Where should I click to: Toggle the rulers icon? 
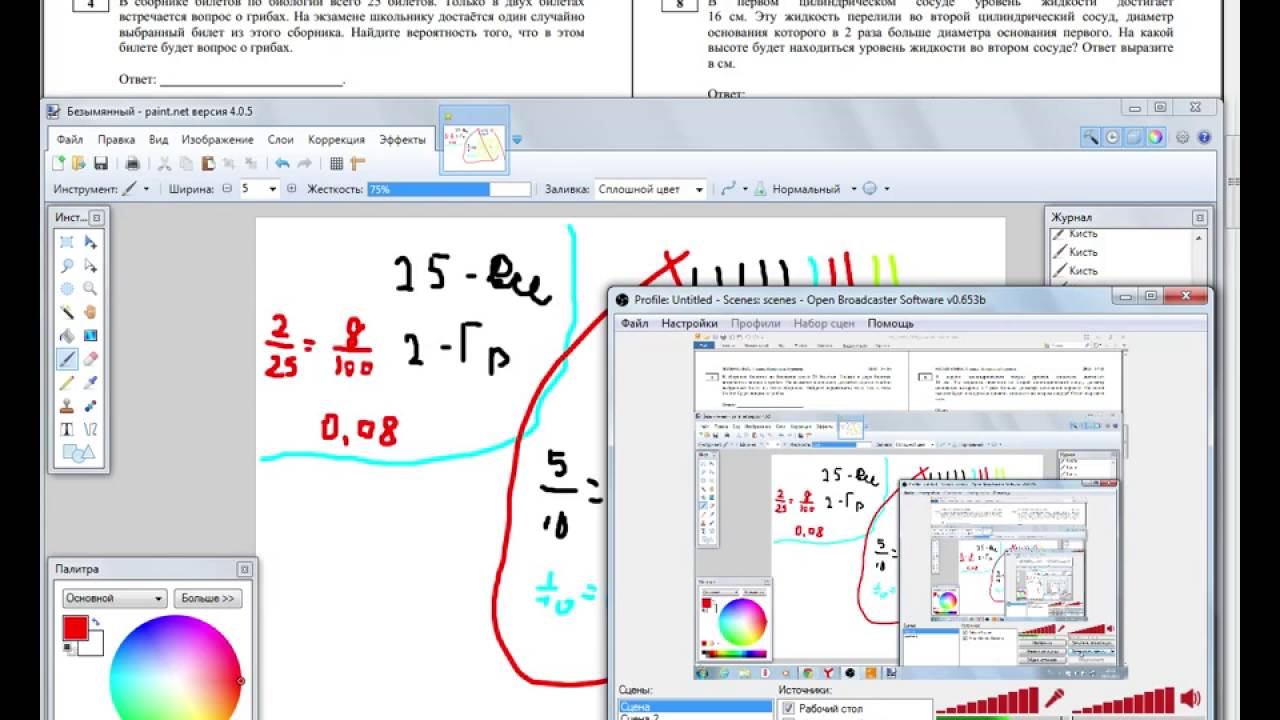358,163
